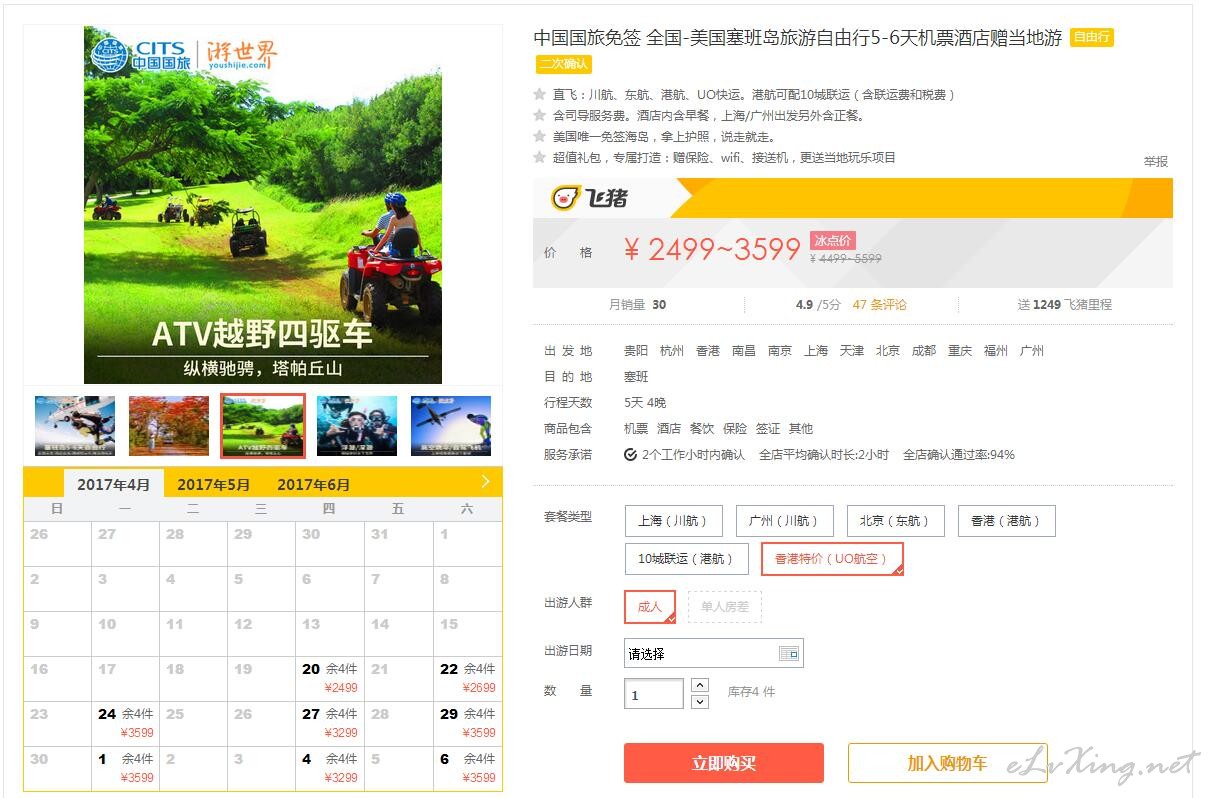Switch calendar to 2017年4月
This screenshot has width=1211, height=798.
pyautogui.click(x=114, y=485)
